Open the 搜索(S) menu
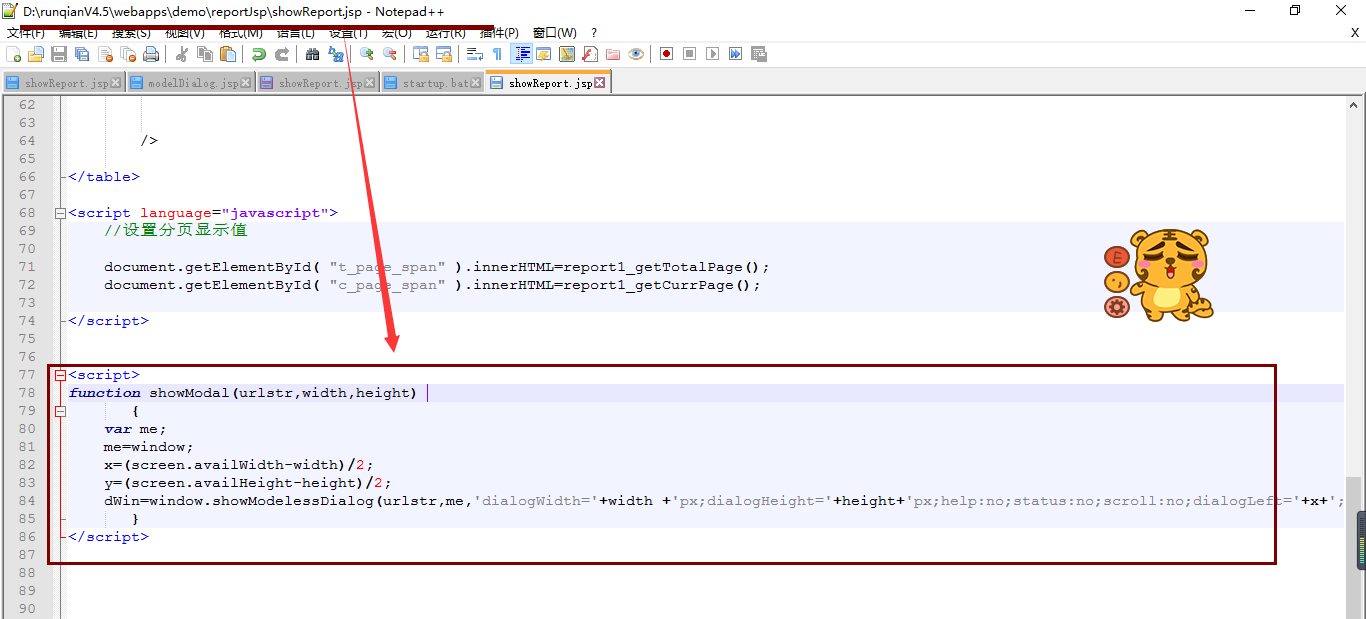The width and height of the screenshot is (1366, 619). point(131,33)
